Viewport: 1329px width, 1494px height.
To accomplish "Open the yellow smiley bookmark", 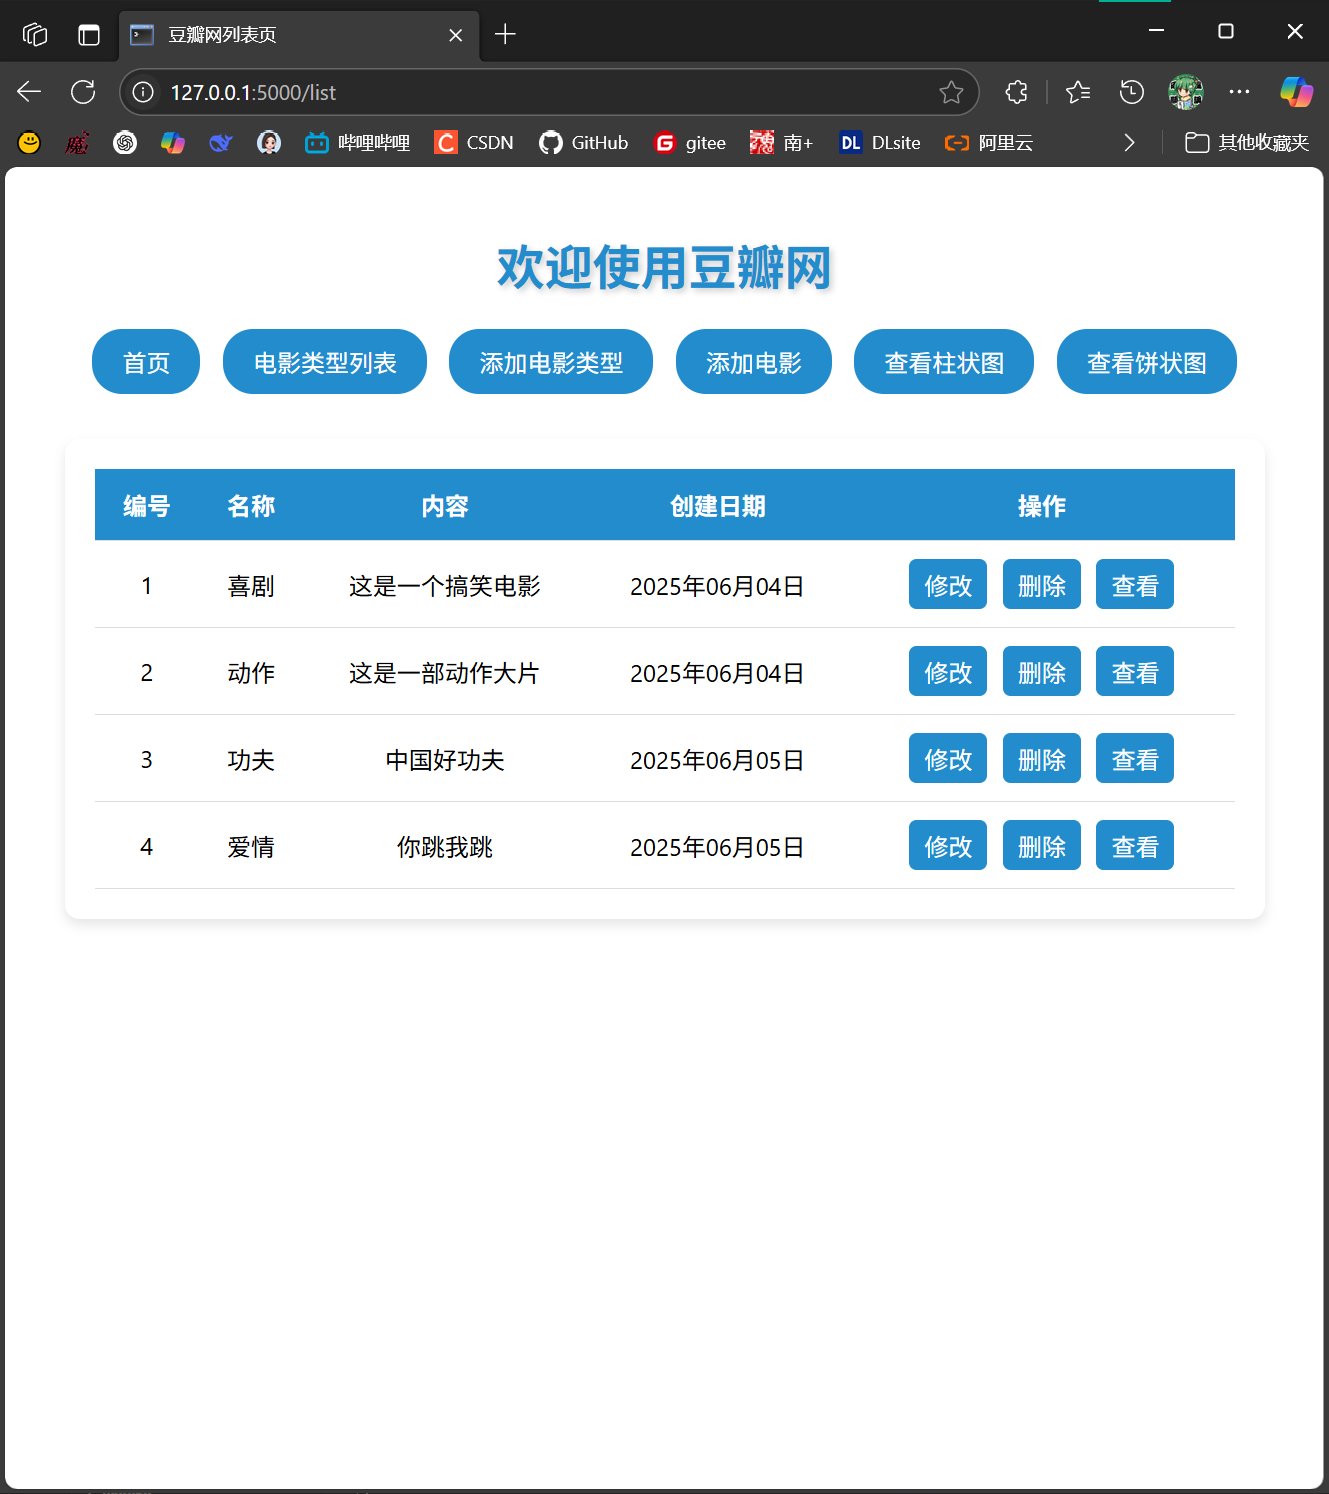I will pos(29,143).
